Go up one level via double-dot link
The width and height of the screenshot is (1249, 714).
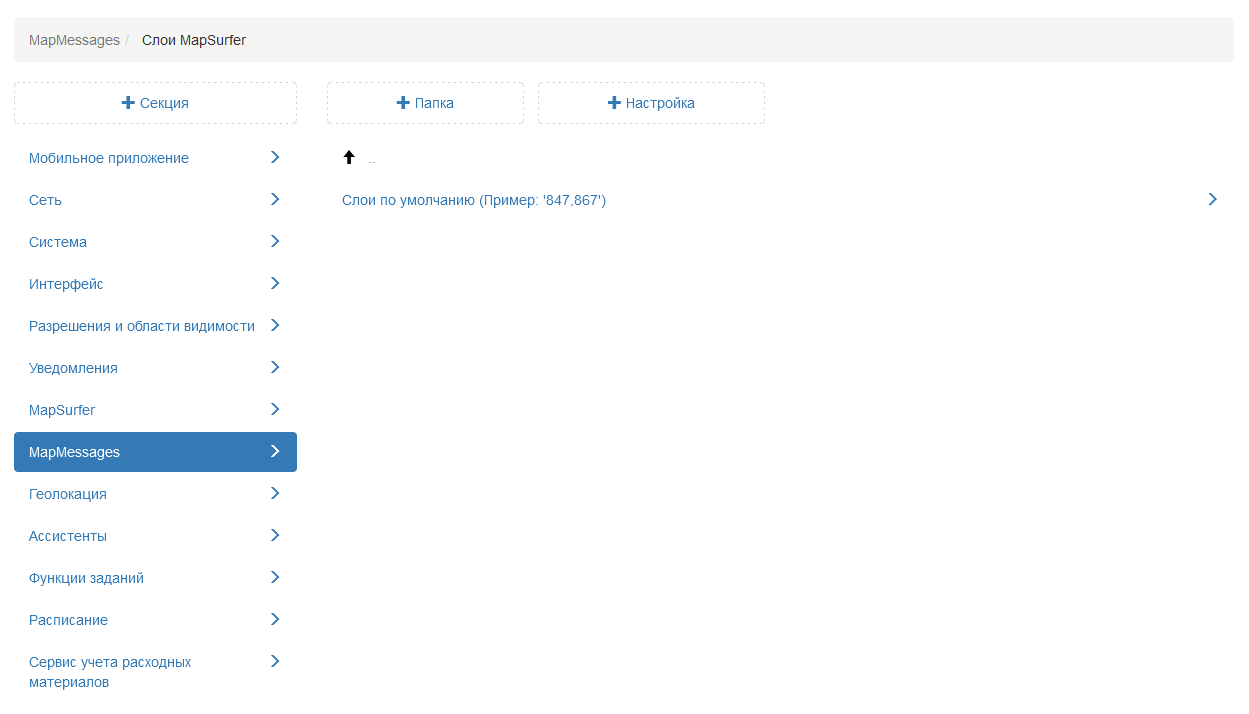[x=372, y=159]
